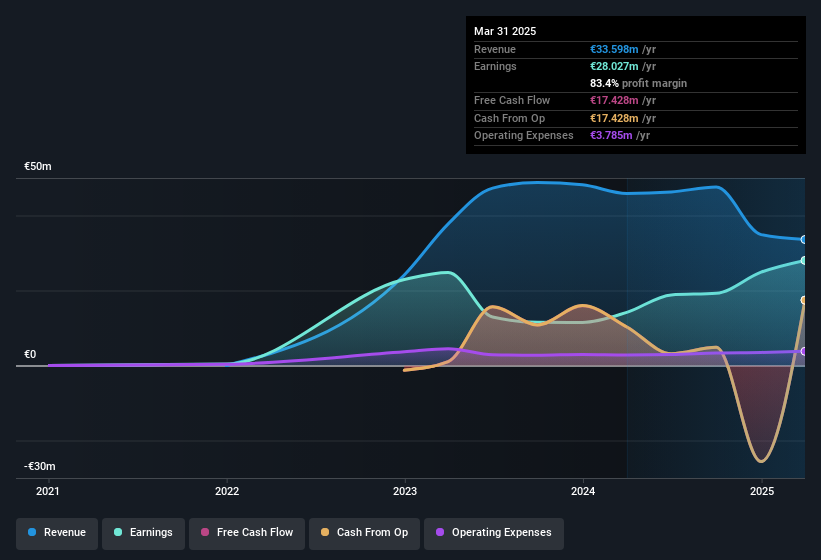This screenshot has height=560, width=821.
Task: Click the Cash From Op label in tooltip
Action: pos(509,118)
